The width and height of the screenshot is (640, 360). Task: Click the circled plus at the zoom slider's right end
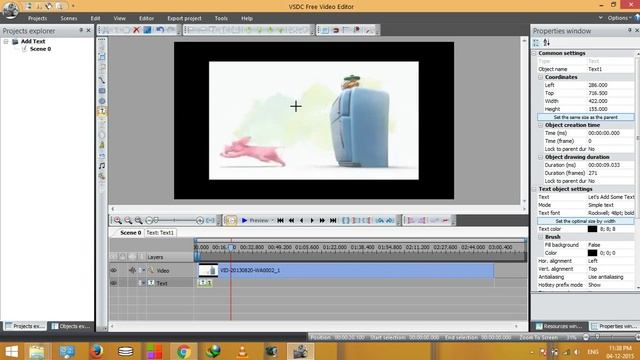[200, 220]
